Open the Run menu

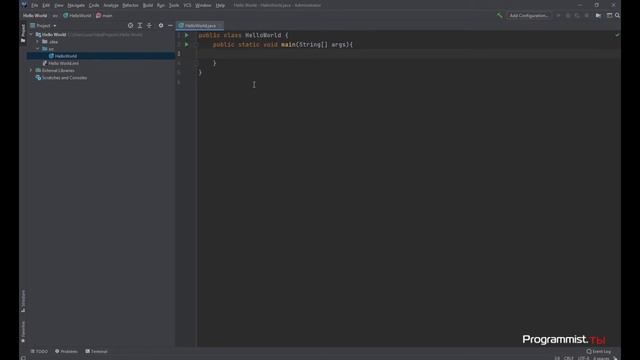pos(161,5)
